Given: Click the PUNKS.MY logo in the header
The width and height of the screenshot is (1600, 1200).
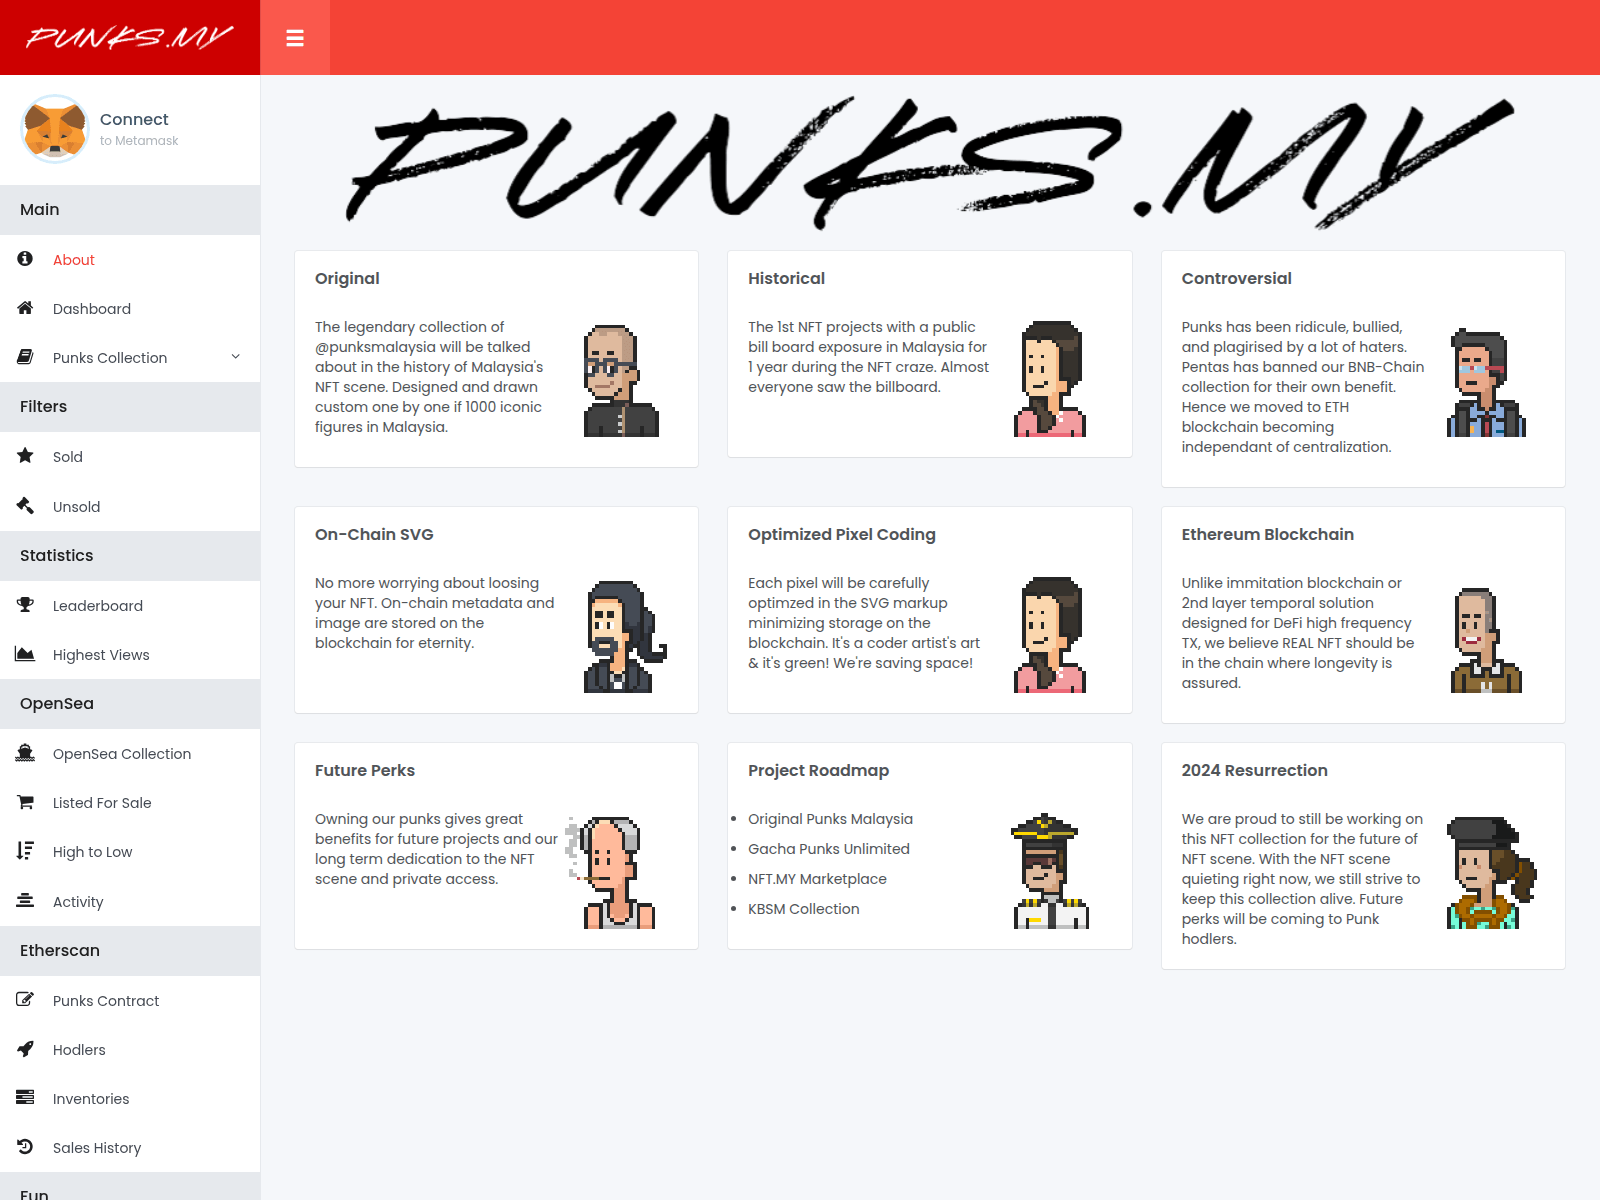Looking at the screenshot, I should click(x=130, y=37).
